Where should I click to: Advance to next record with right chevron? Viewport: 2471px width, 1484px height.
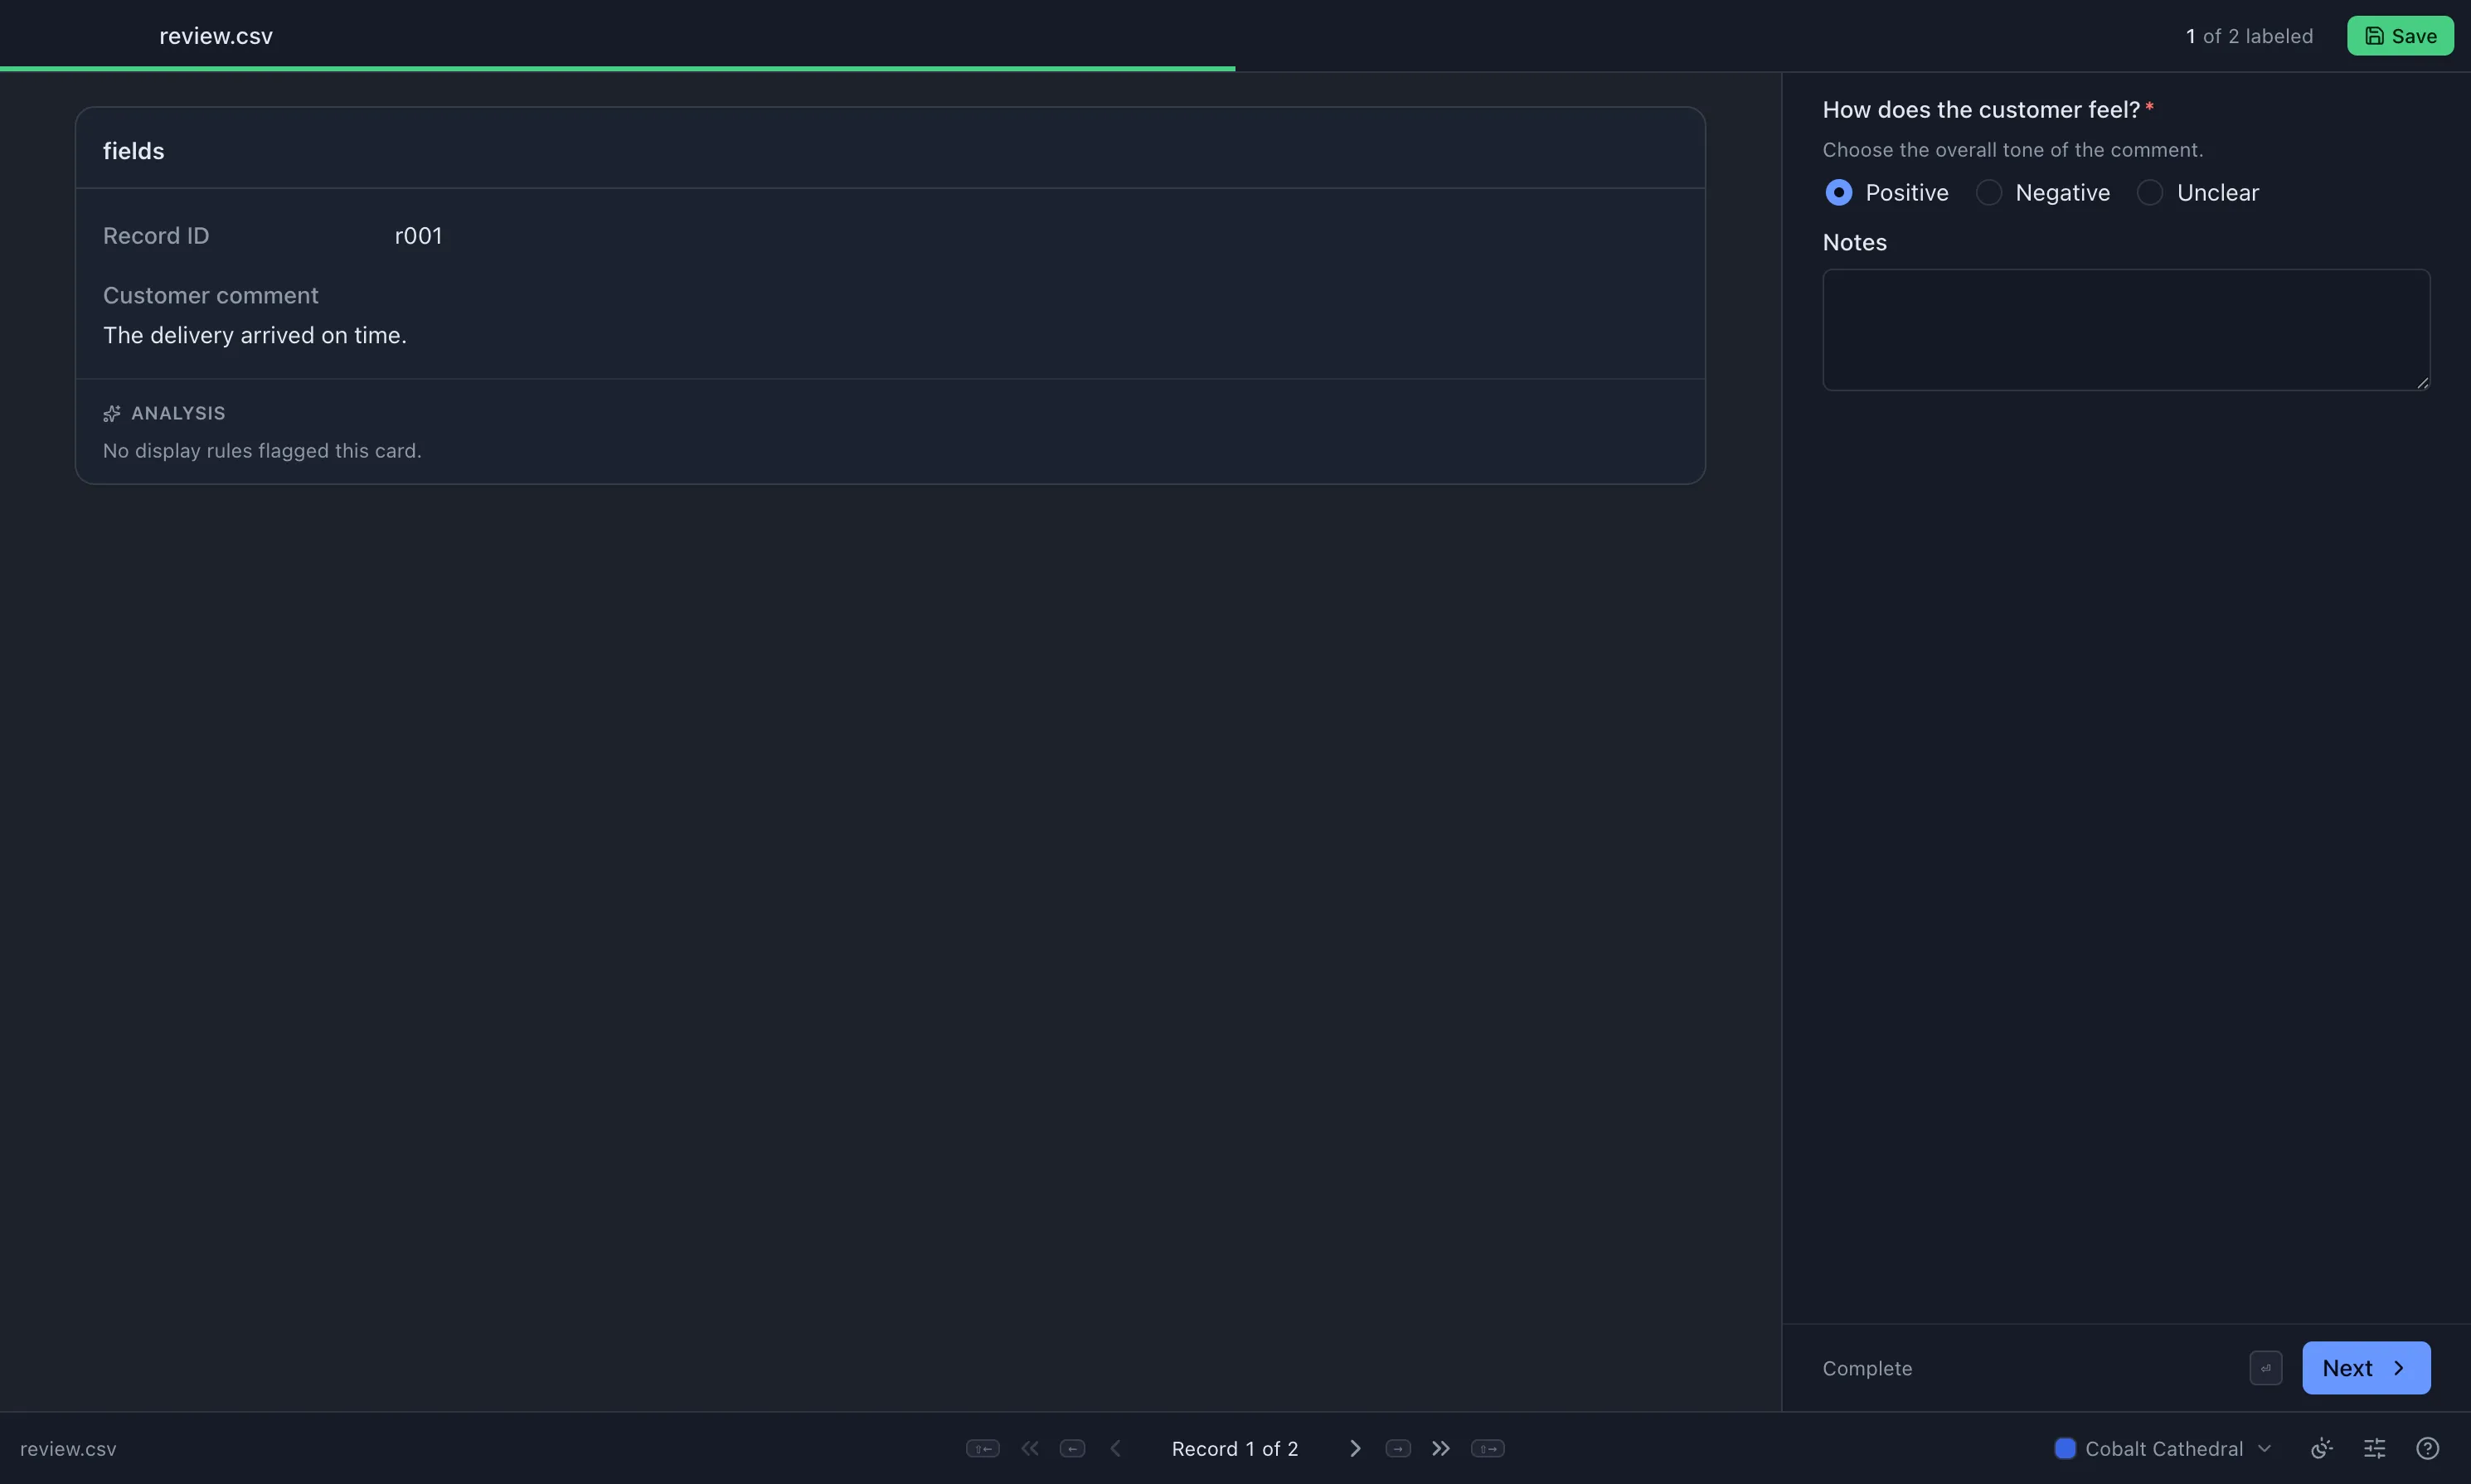click(1355, 1448)
